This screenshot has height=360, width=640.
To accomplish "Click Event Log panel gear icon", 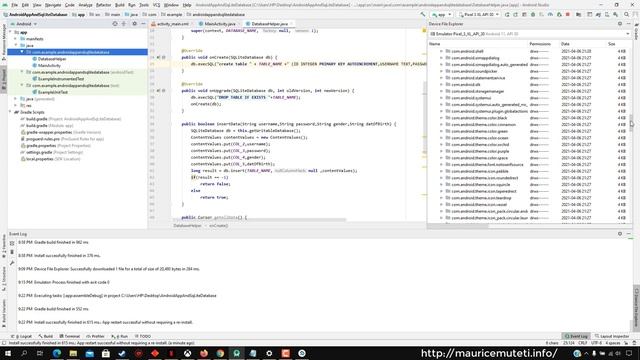I will point(620,234).
